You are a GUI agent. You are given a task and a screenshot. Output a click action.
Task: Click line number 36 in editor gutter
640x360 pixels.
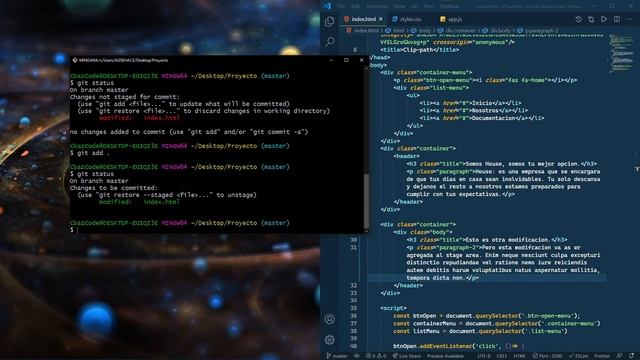(353, 316)
